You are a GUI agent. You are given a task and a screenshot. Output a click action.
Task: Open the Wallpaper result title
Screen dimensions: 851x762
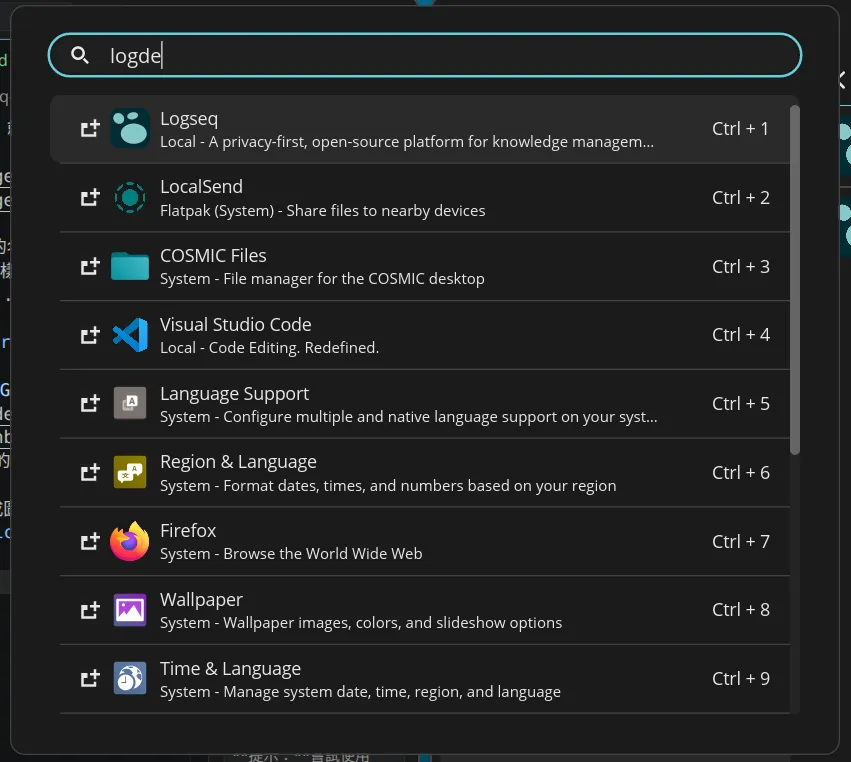coord(201,600)
